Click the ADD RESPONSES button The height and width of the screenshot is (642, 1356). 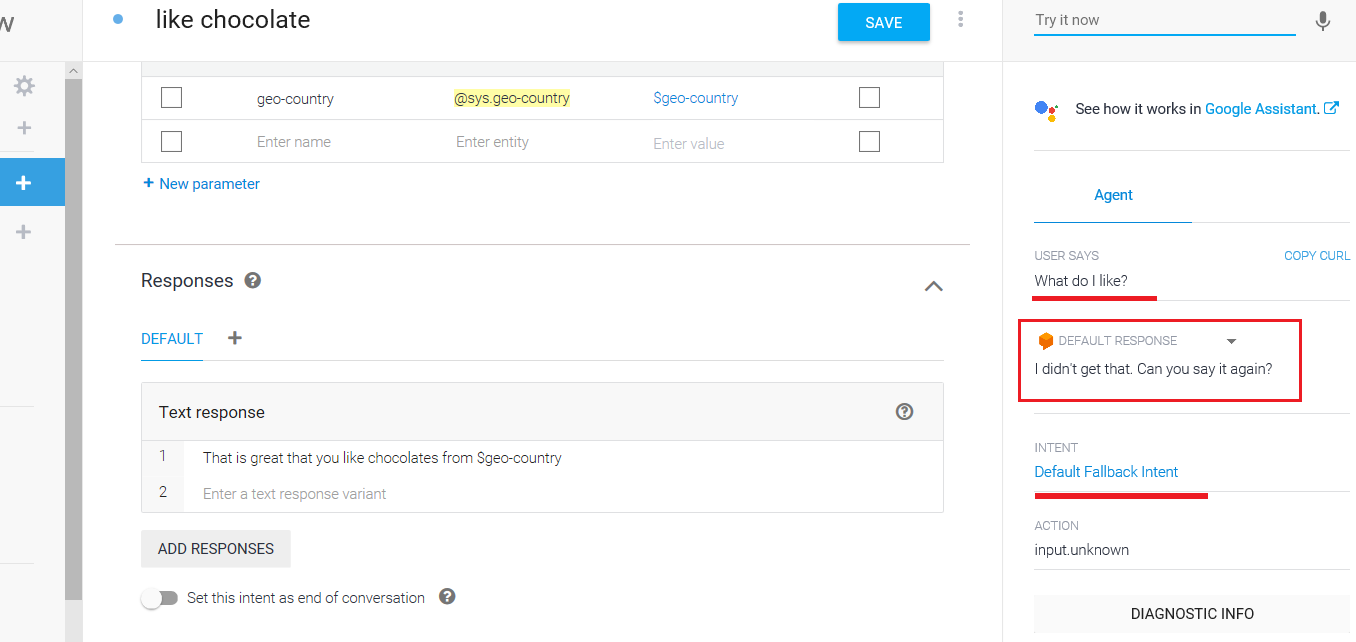click(x=216, y=549)
